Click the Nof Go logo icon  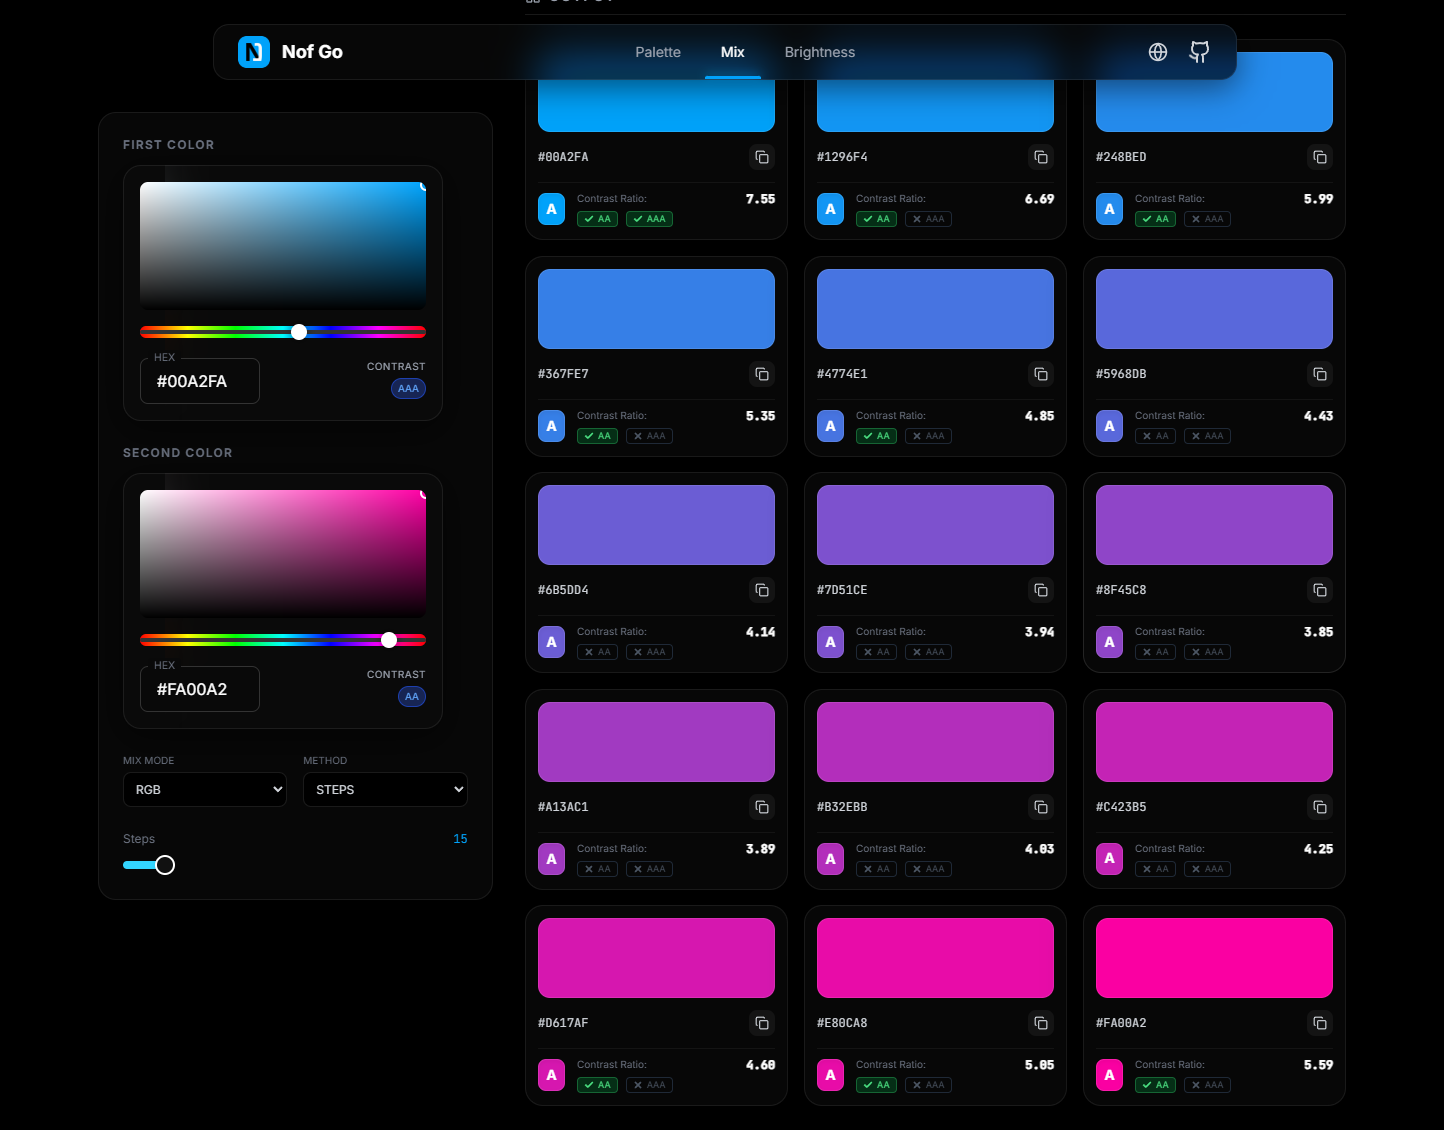(254, 52)
